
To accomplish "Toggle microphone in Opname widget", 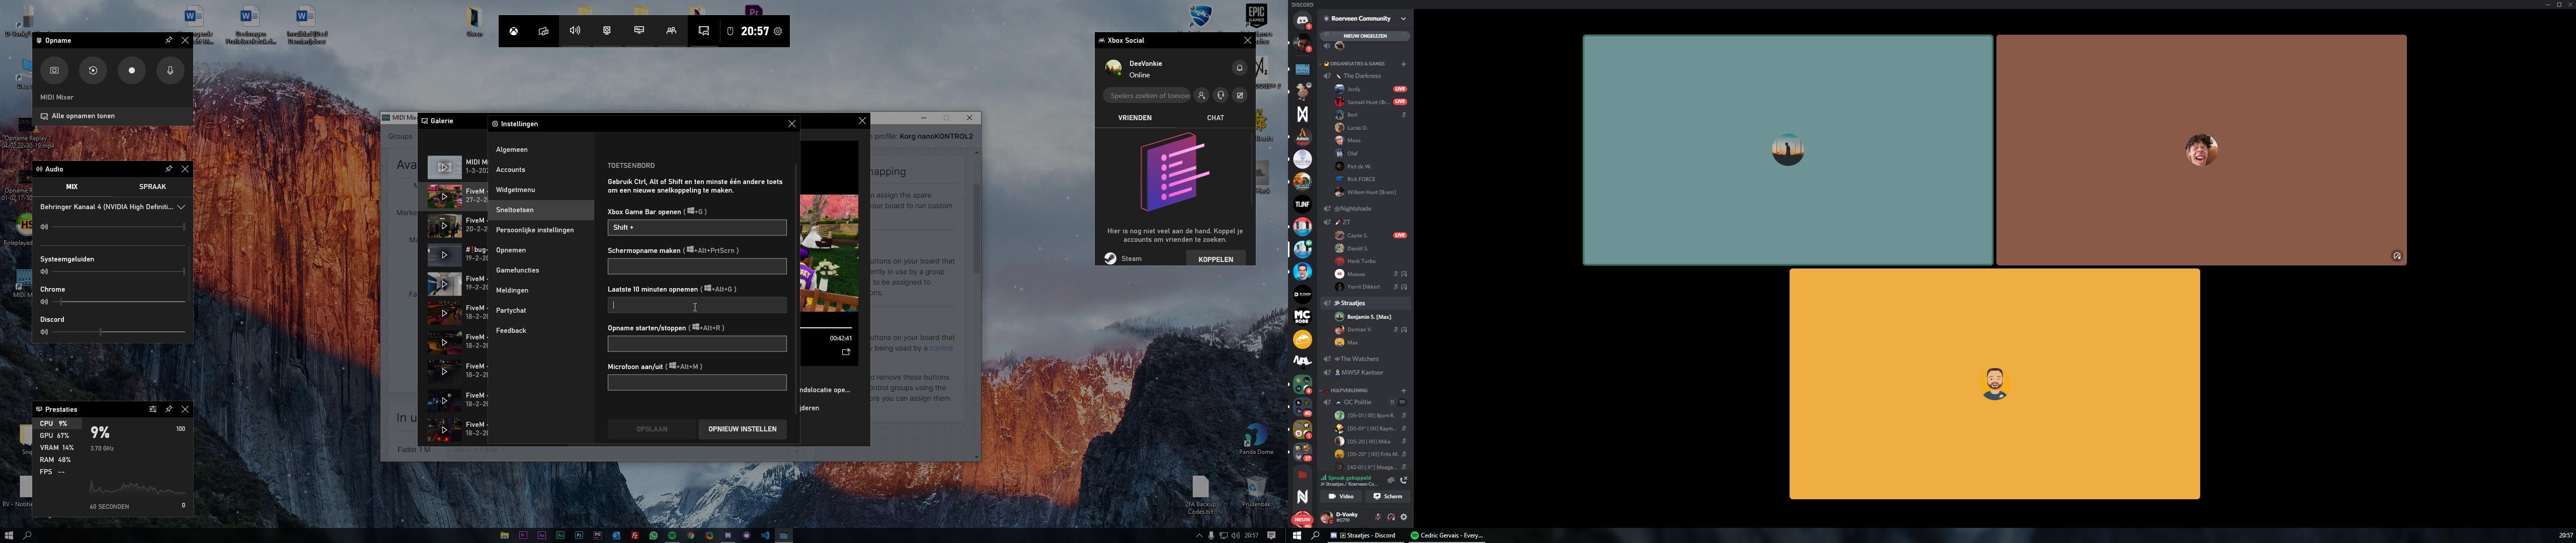I will (x=170, y=71).
